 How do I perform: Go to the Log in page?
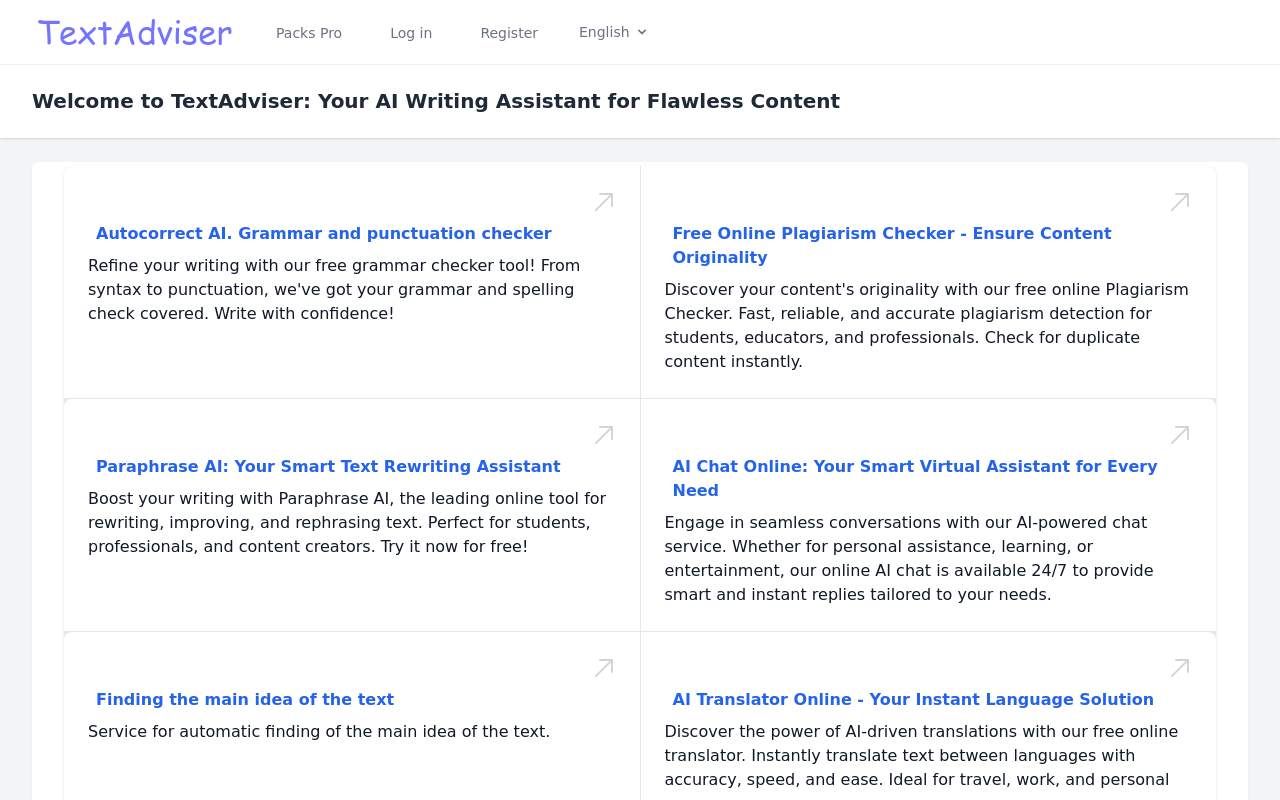(411, 33)
